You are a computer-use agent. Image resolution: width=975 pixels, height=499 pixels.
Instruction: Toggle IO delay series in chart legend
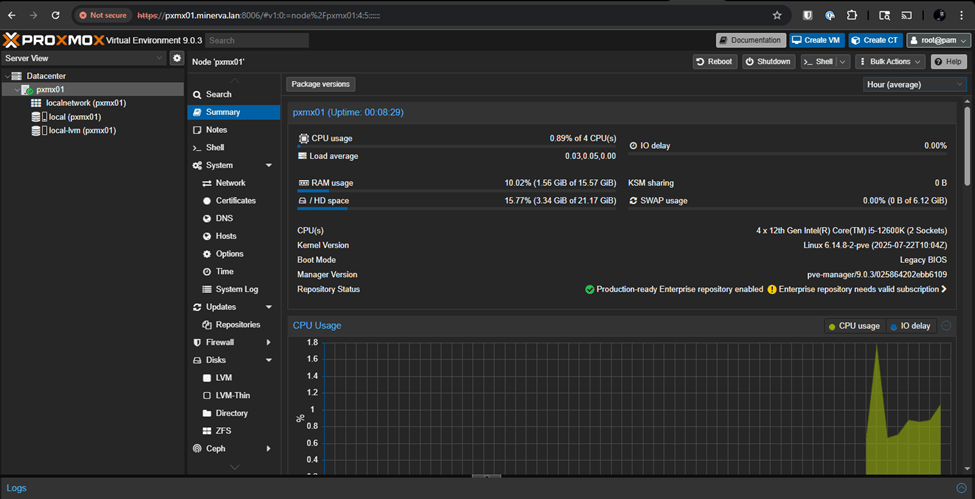910,326
